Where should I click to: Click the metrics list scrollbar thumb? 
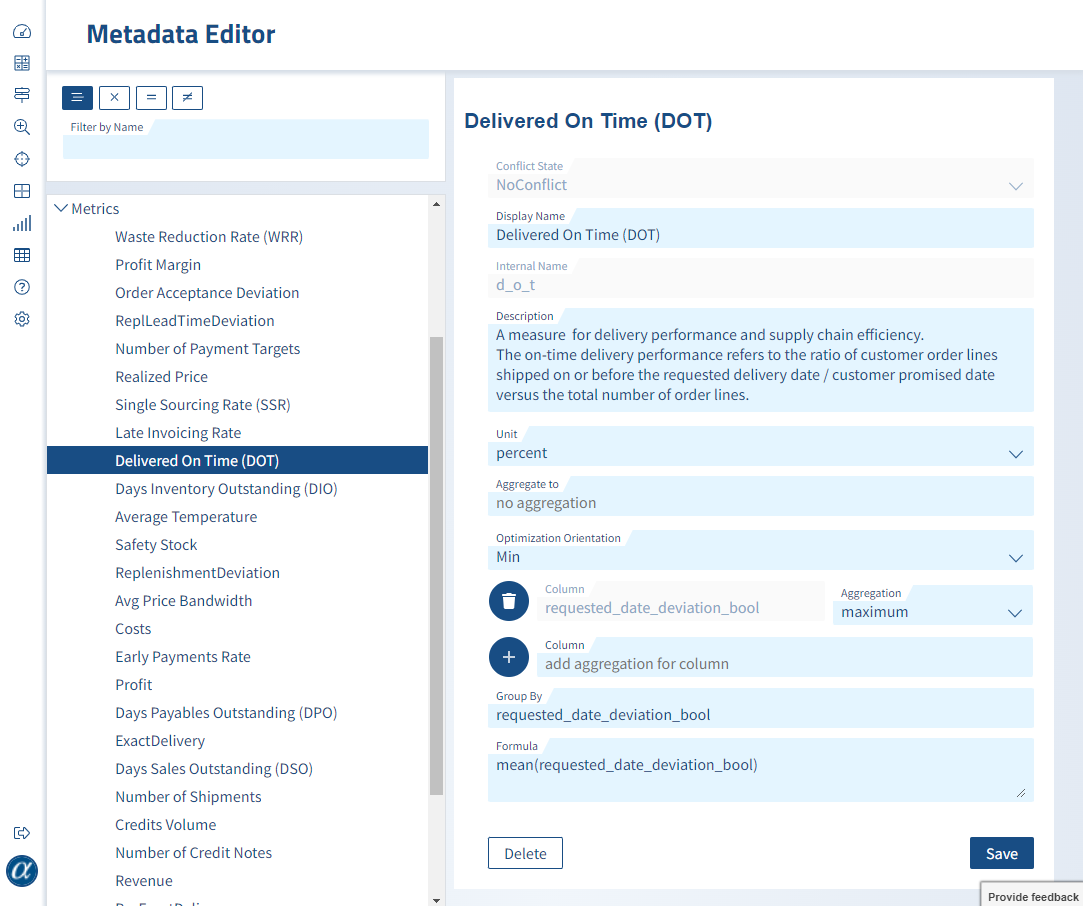[x=436, y=566]
